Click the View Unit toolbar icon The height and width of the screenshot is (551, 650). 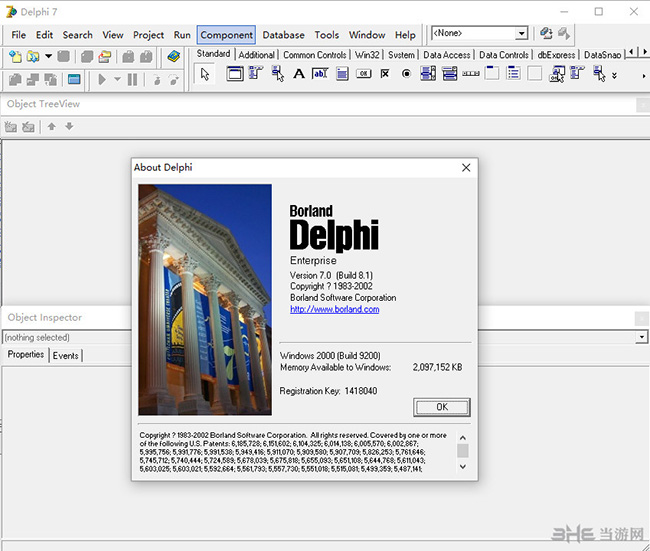point(15,79)
